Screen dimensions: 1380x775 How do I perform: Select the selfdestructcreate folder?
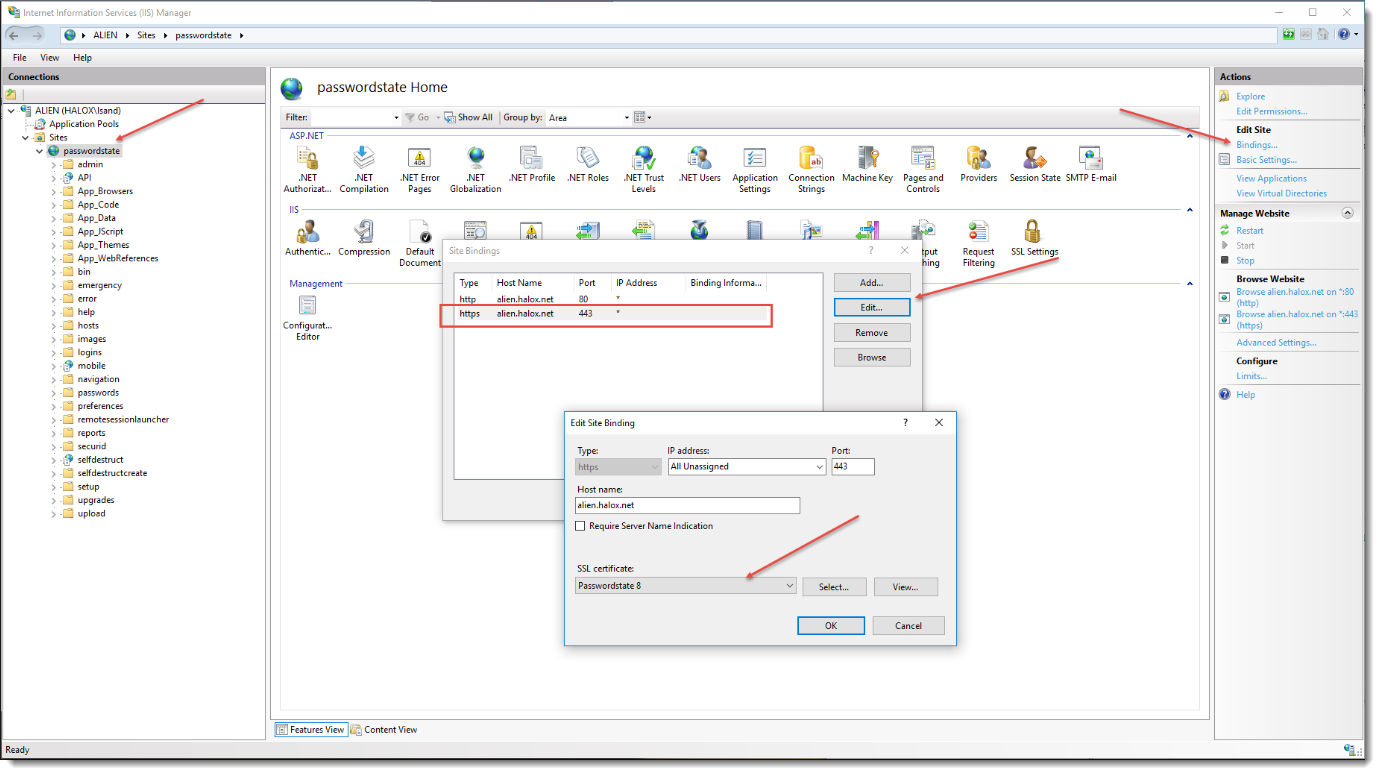[x=112, y=473]
